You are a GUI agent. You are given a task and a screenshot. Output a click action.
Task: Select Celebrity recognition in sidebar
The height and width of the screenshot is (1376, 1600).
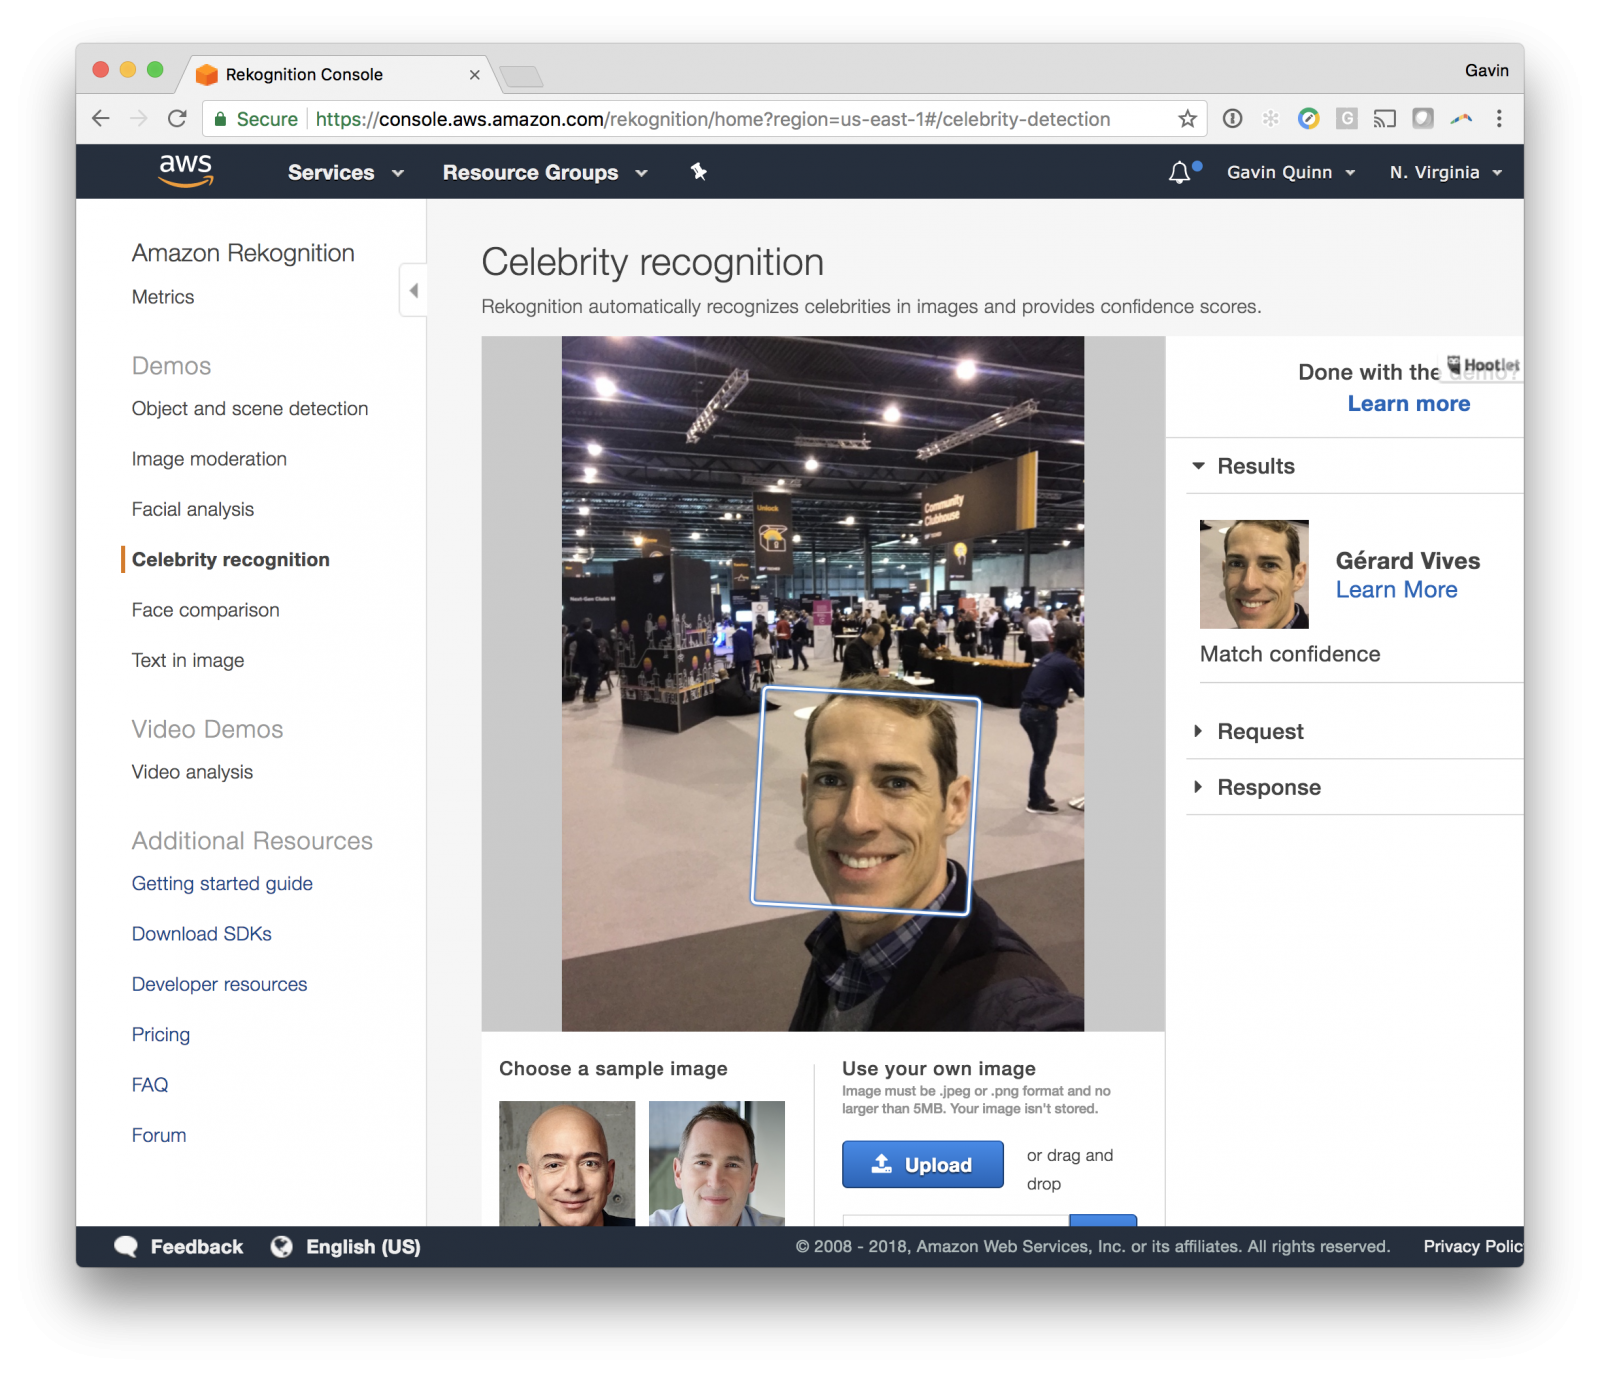pyautogui.click(x=231, y=559)
